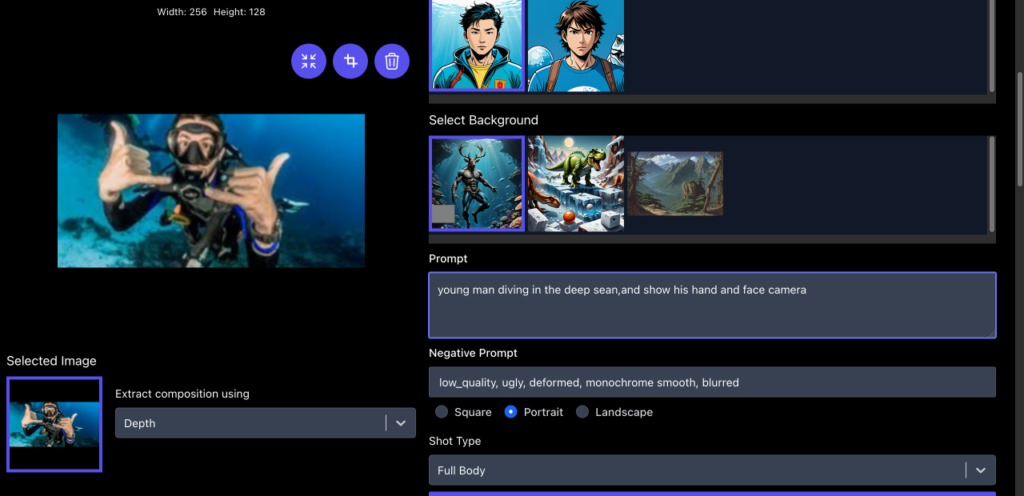Image resolution: width=1024 pixels, height=496 pixels.
Task: Click the shrink/collapse image icon button
Action: (x=309, y=61)
